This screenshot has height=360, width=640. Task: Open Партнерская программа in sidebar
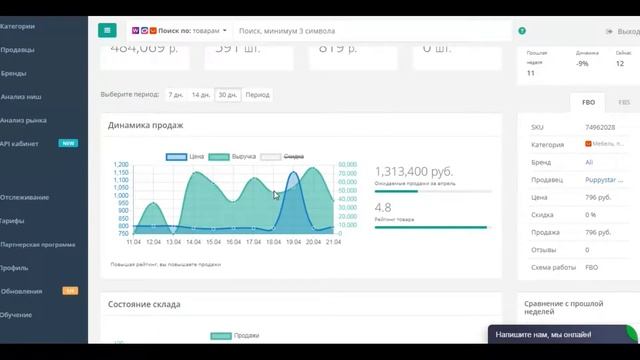click(38, 244)
